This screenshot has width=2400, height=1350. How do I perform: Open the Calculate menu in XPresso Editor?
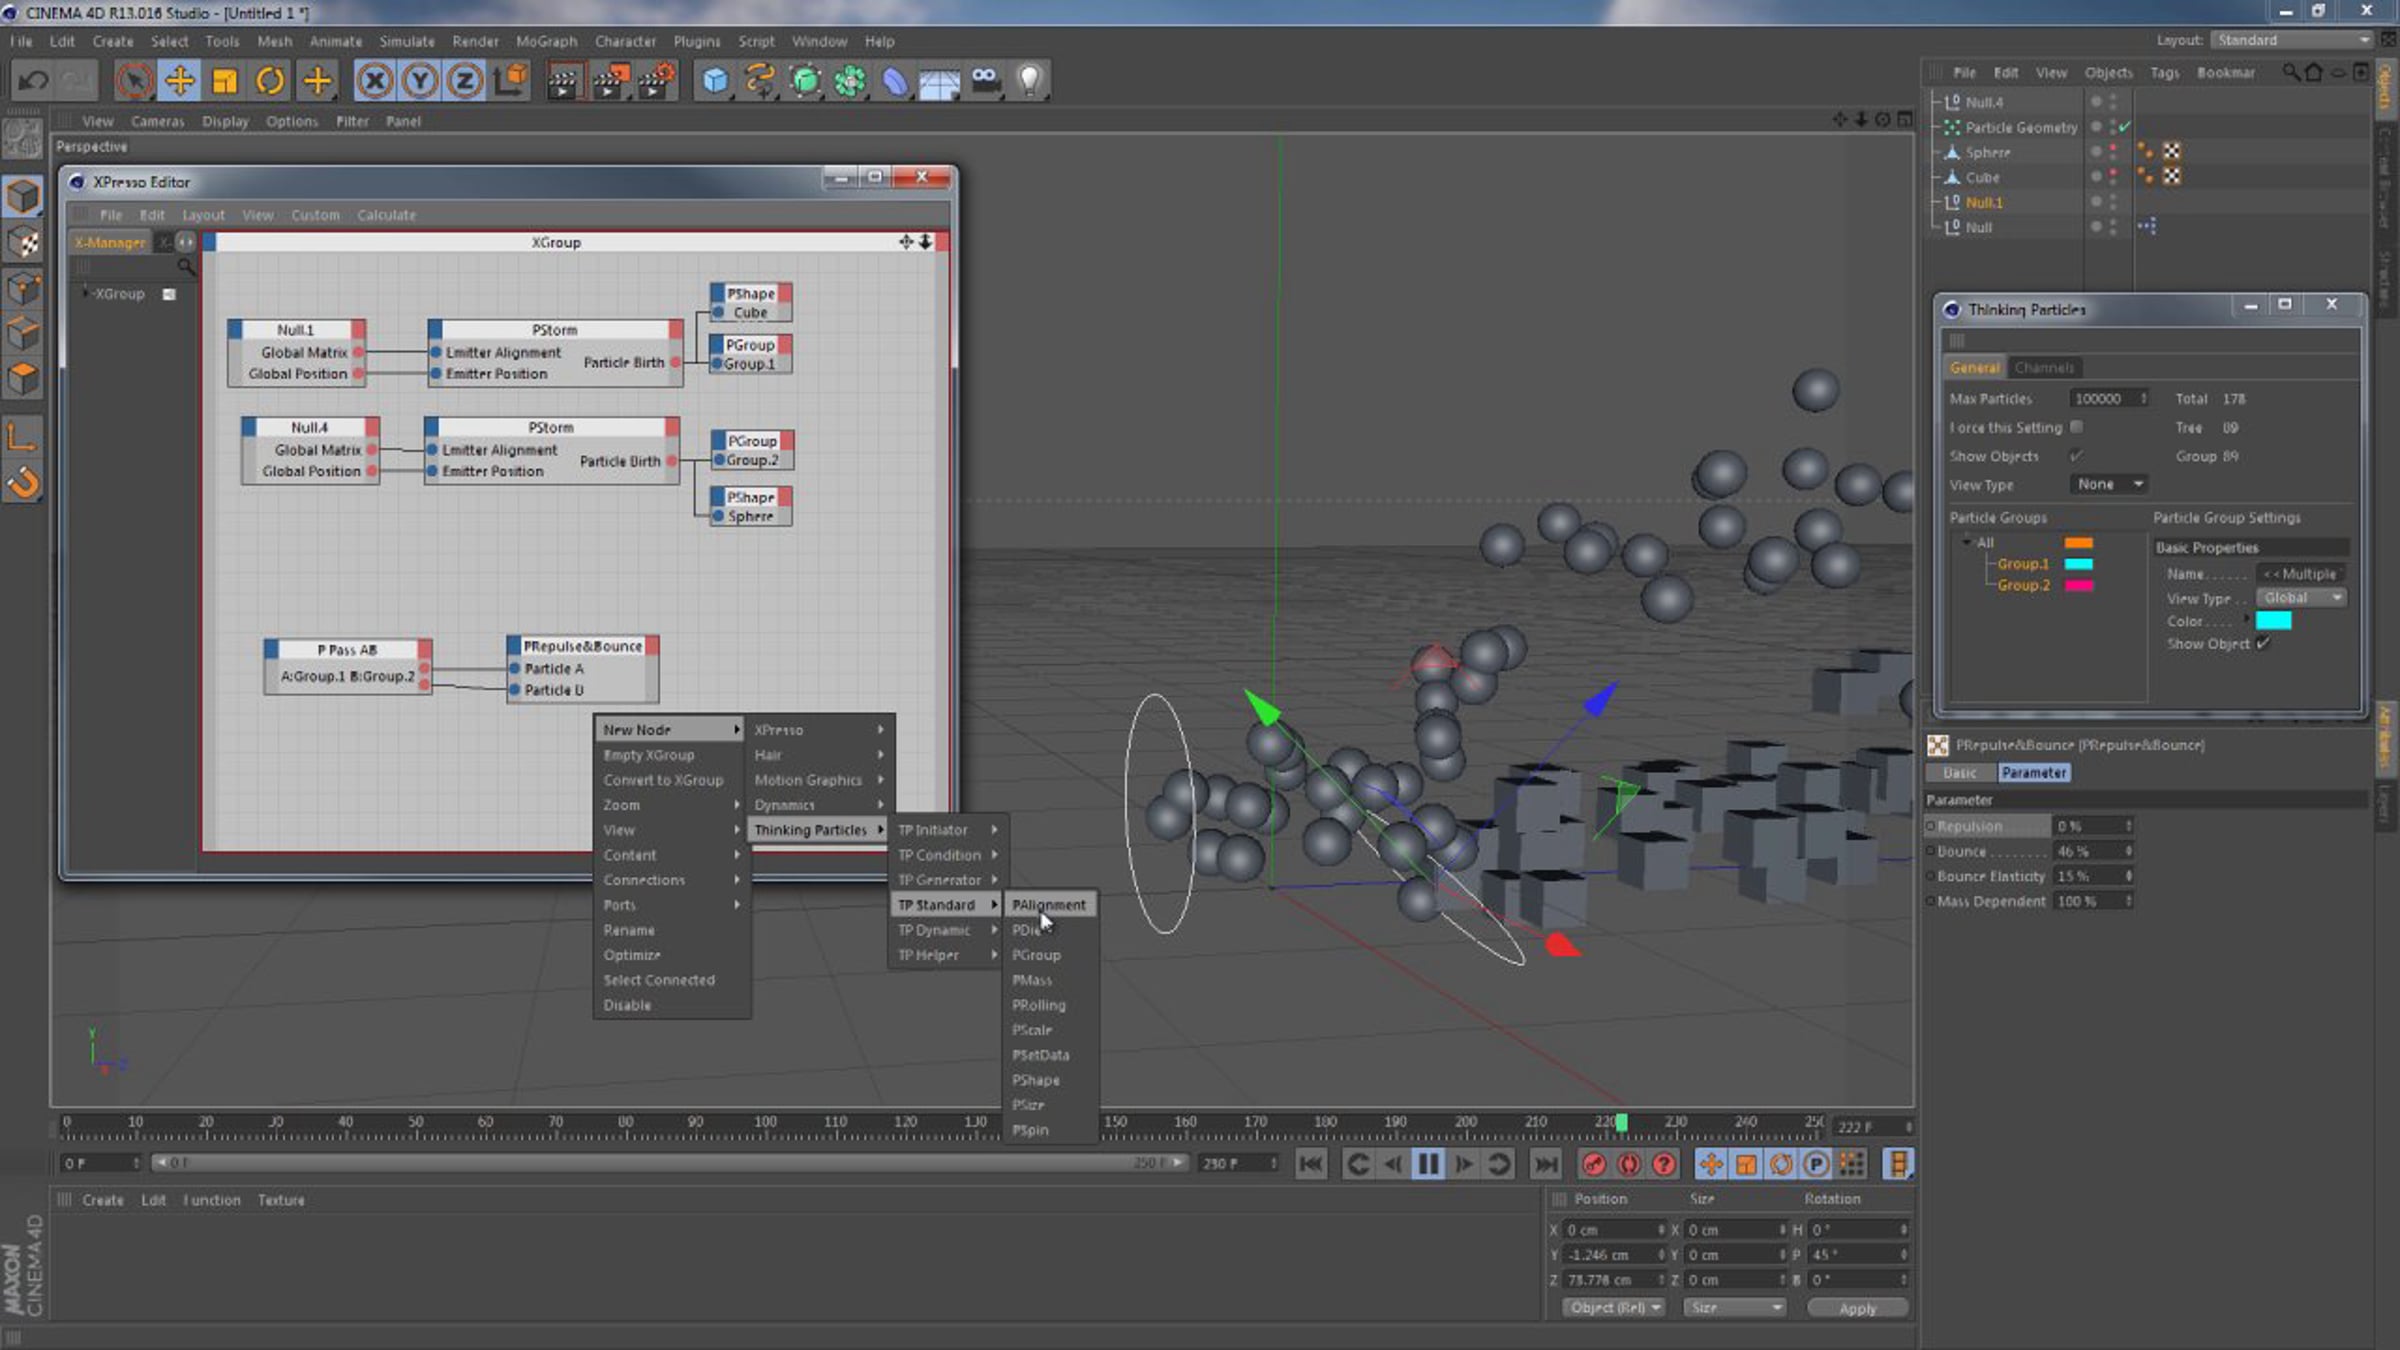(386, 215)
